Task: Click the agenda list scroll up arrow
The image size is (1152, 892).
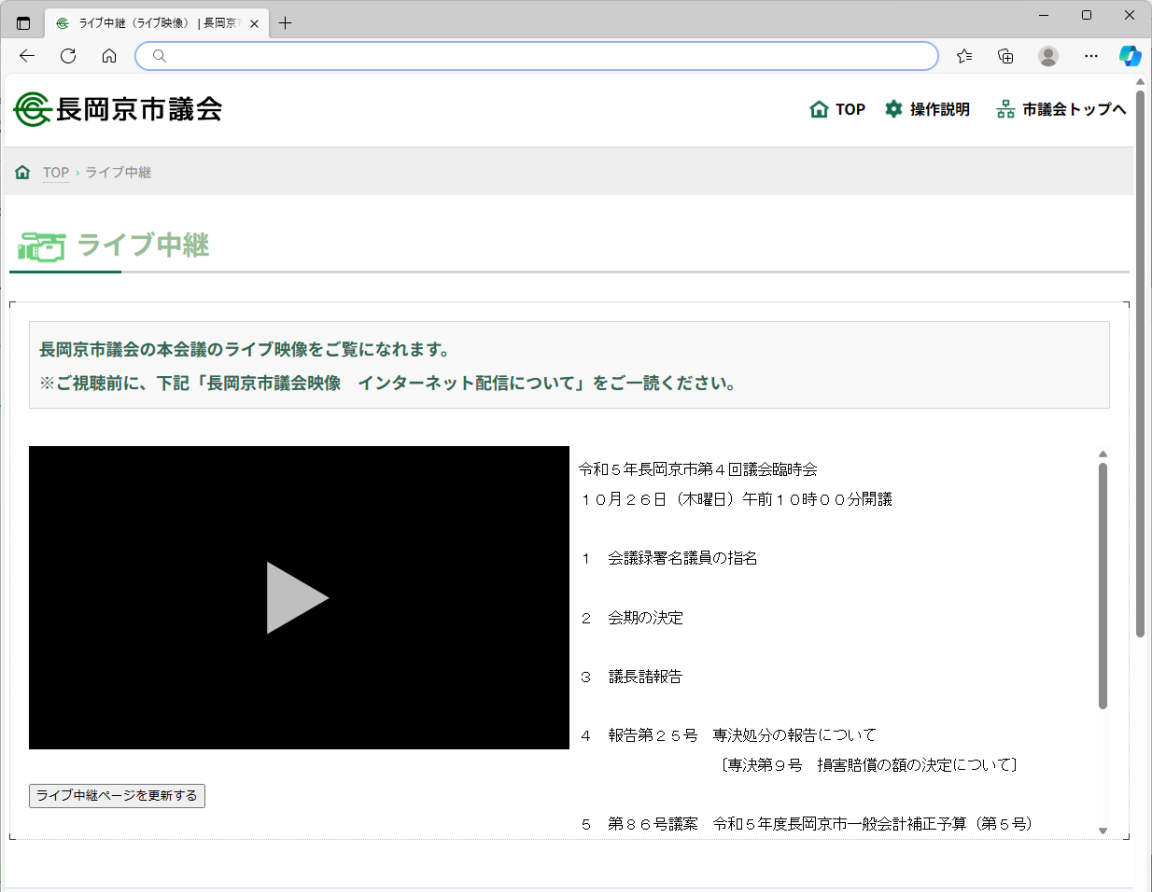Action: tap(1103, 454)
